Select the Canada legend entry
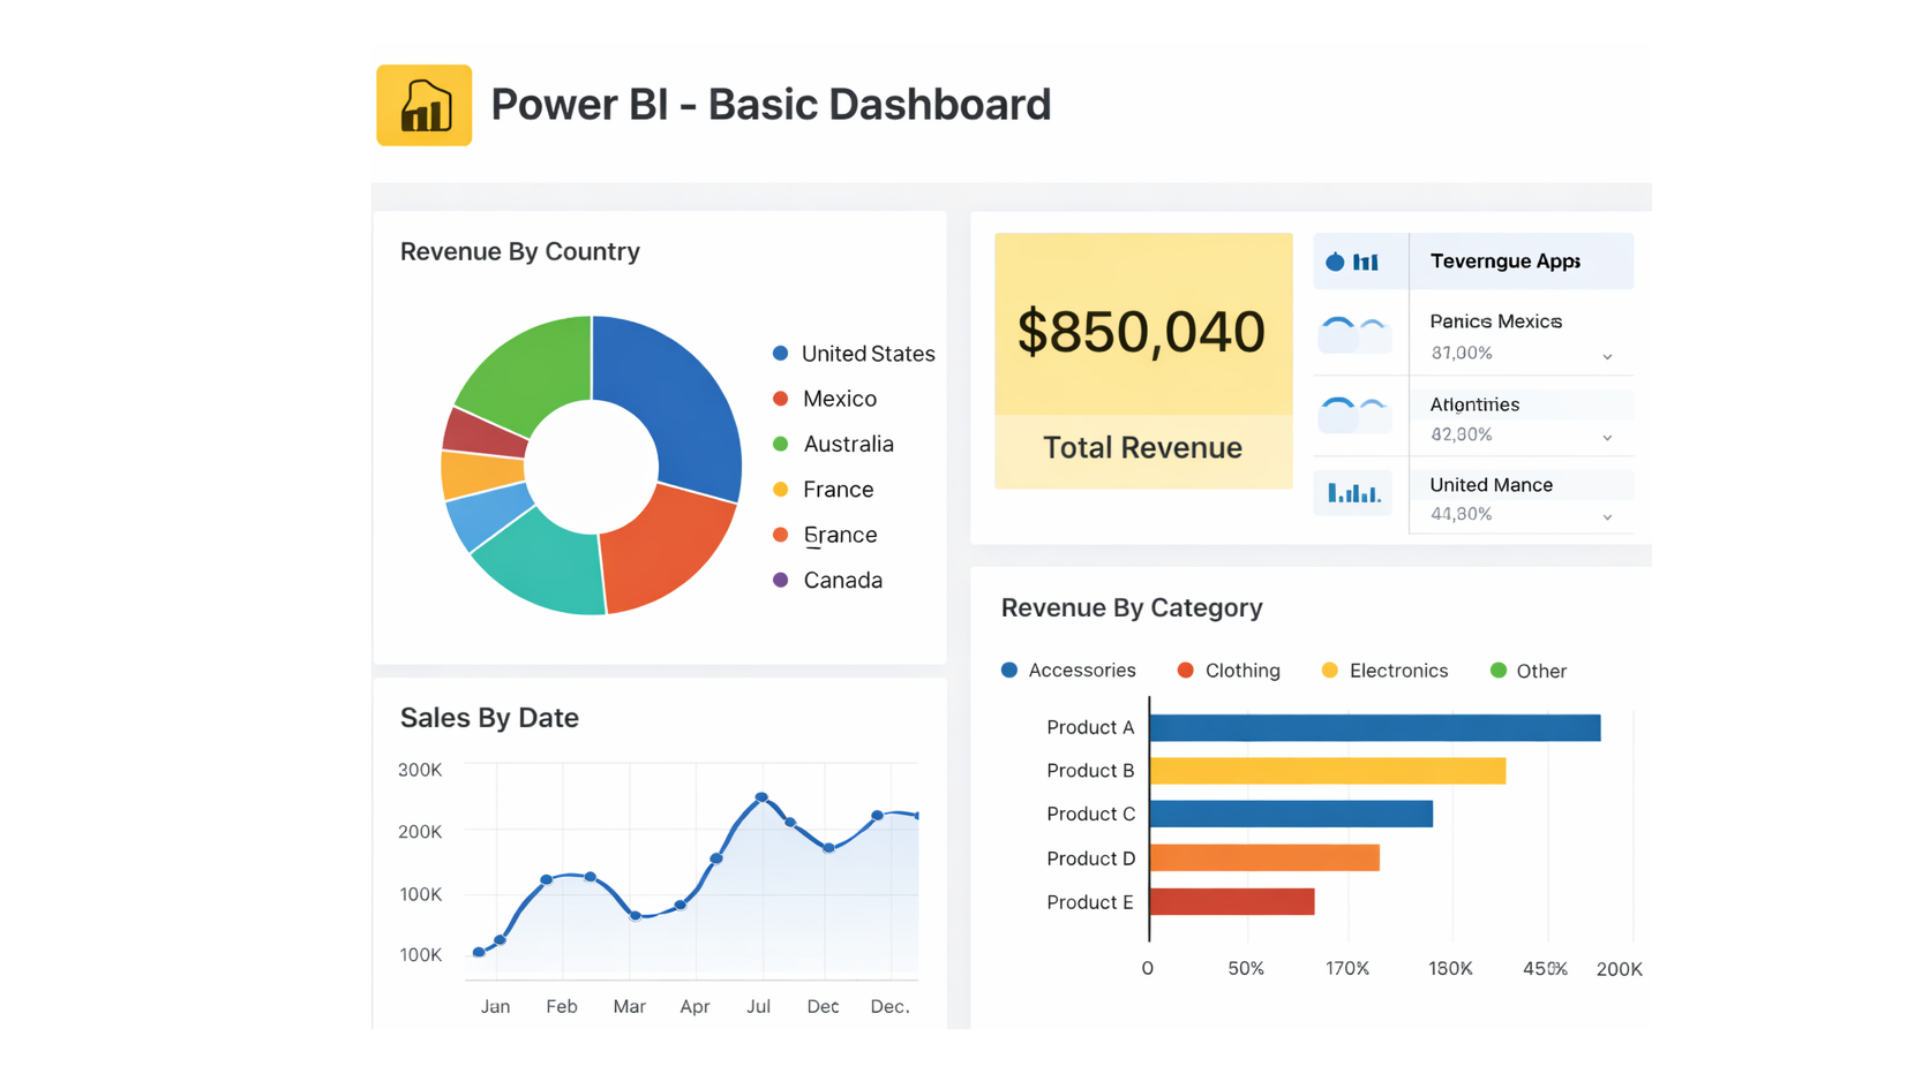The width and height of the screenshot is (1920, 1080). pyautogui.click(x=827, y=580)
